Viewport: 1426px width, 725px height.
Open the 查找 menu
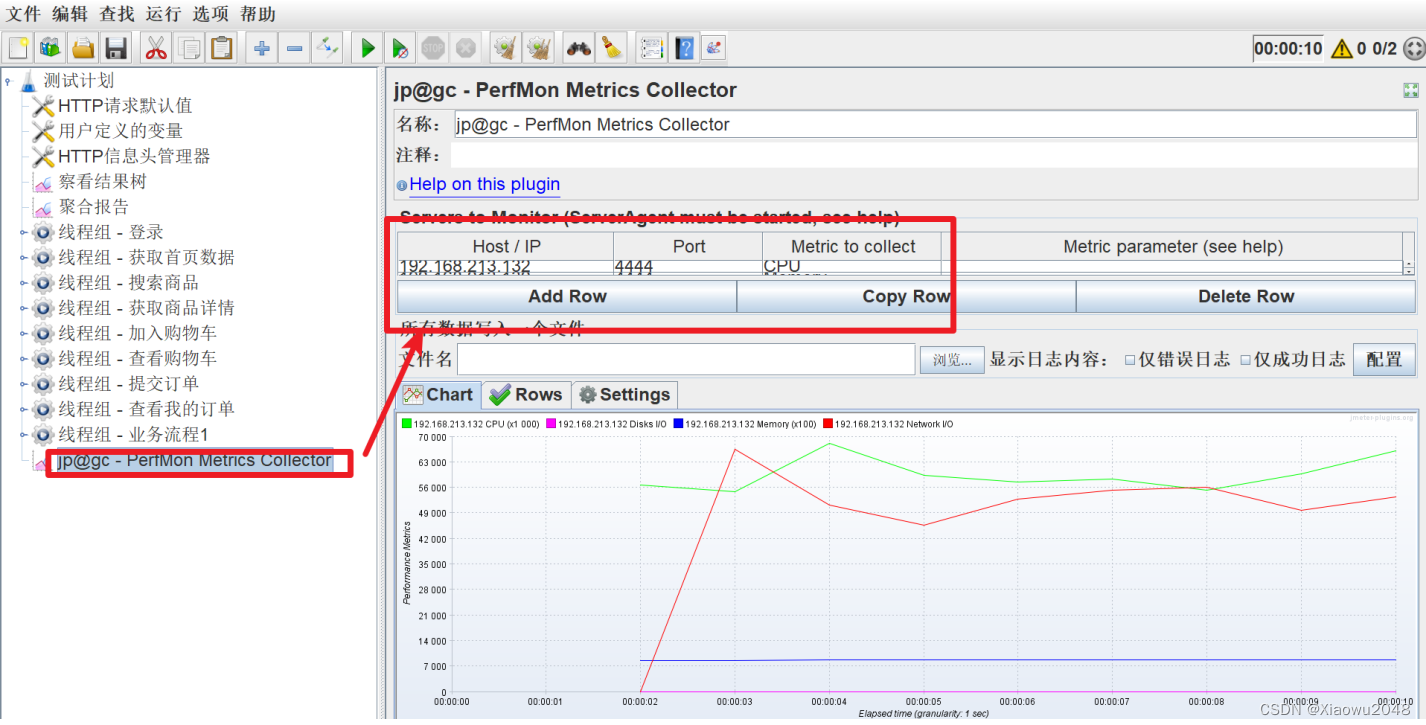[117, 14]
